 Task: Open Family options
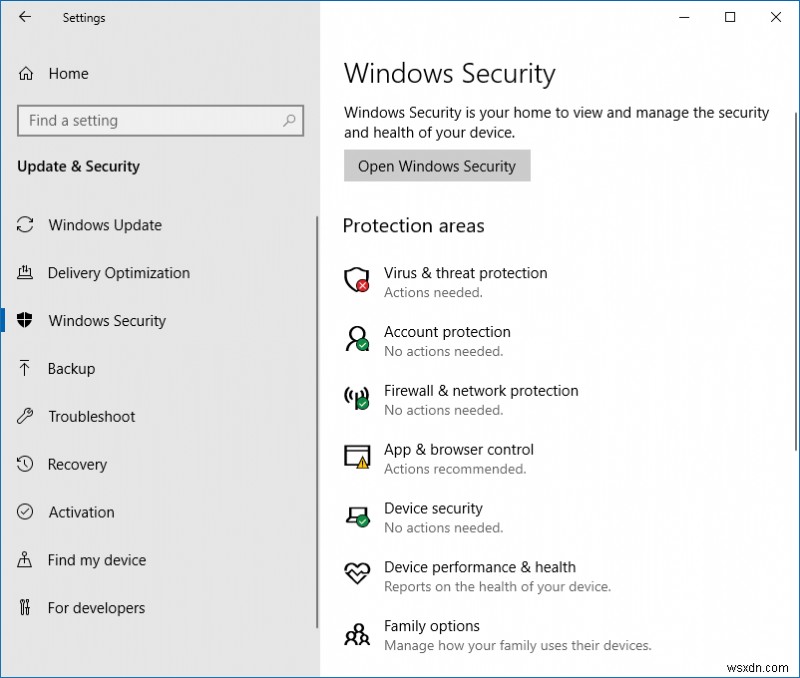point(431,626)
